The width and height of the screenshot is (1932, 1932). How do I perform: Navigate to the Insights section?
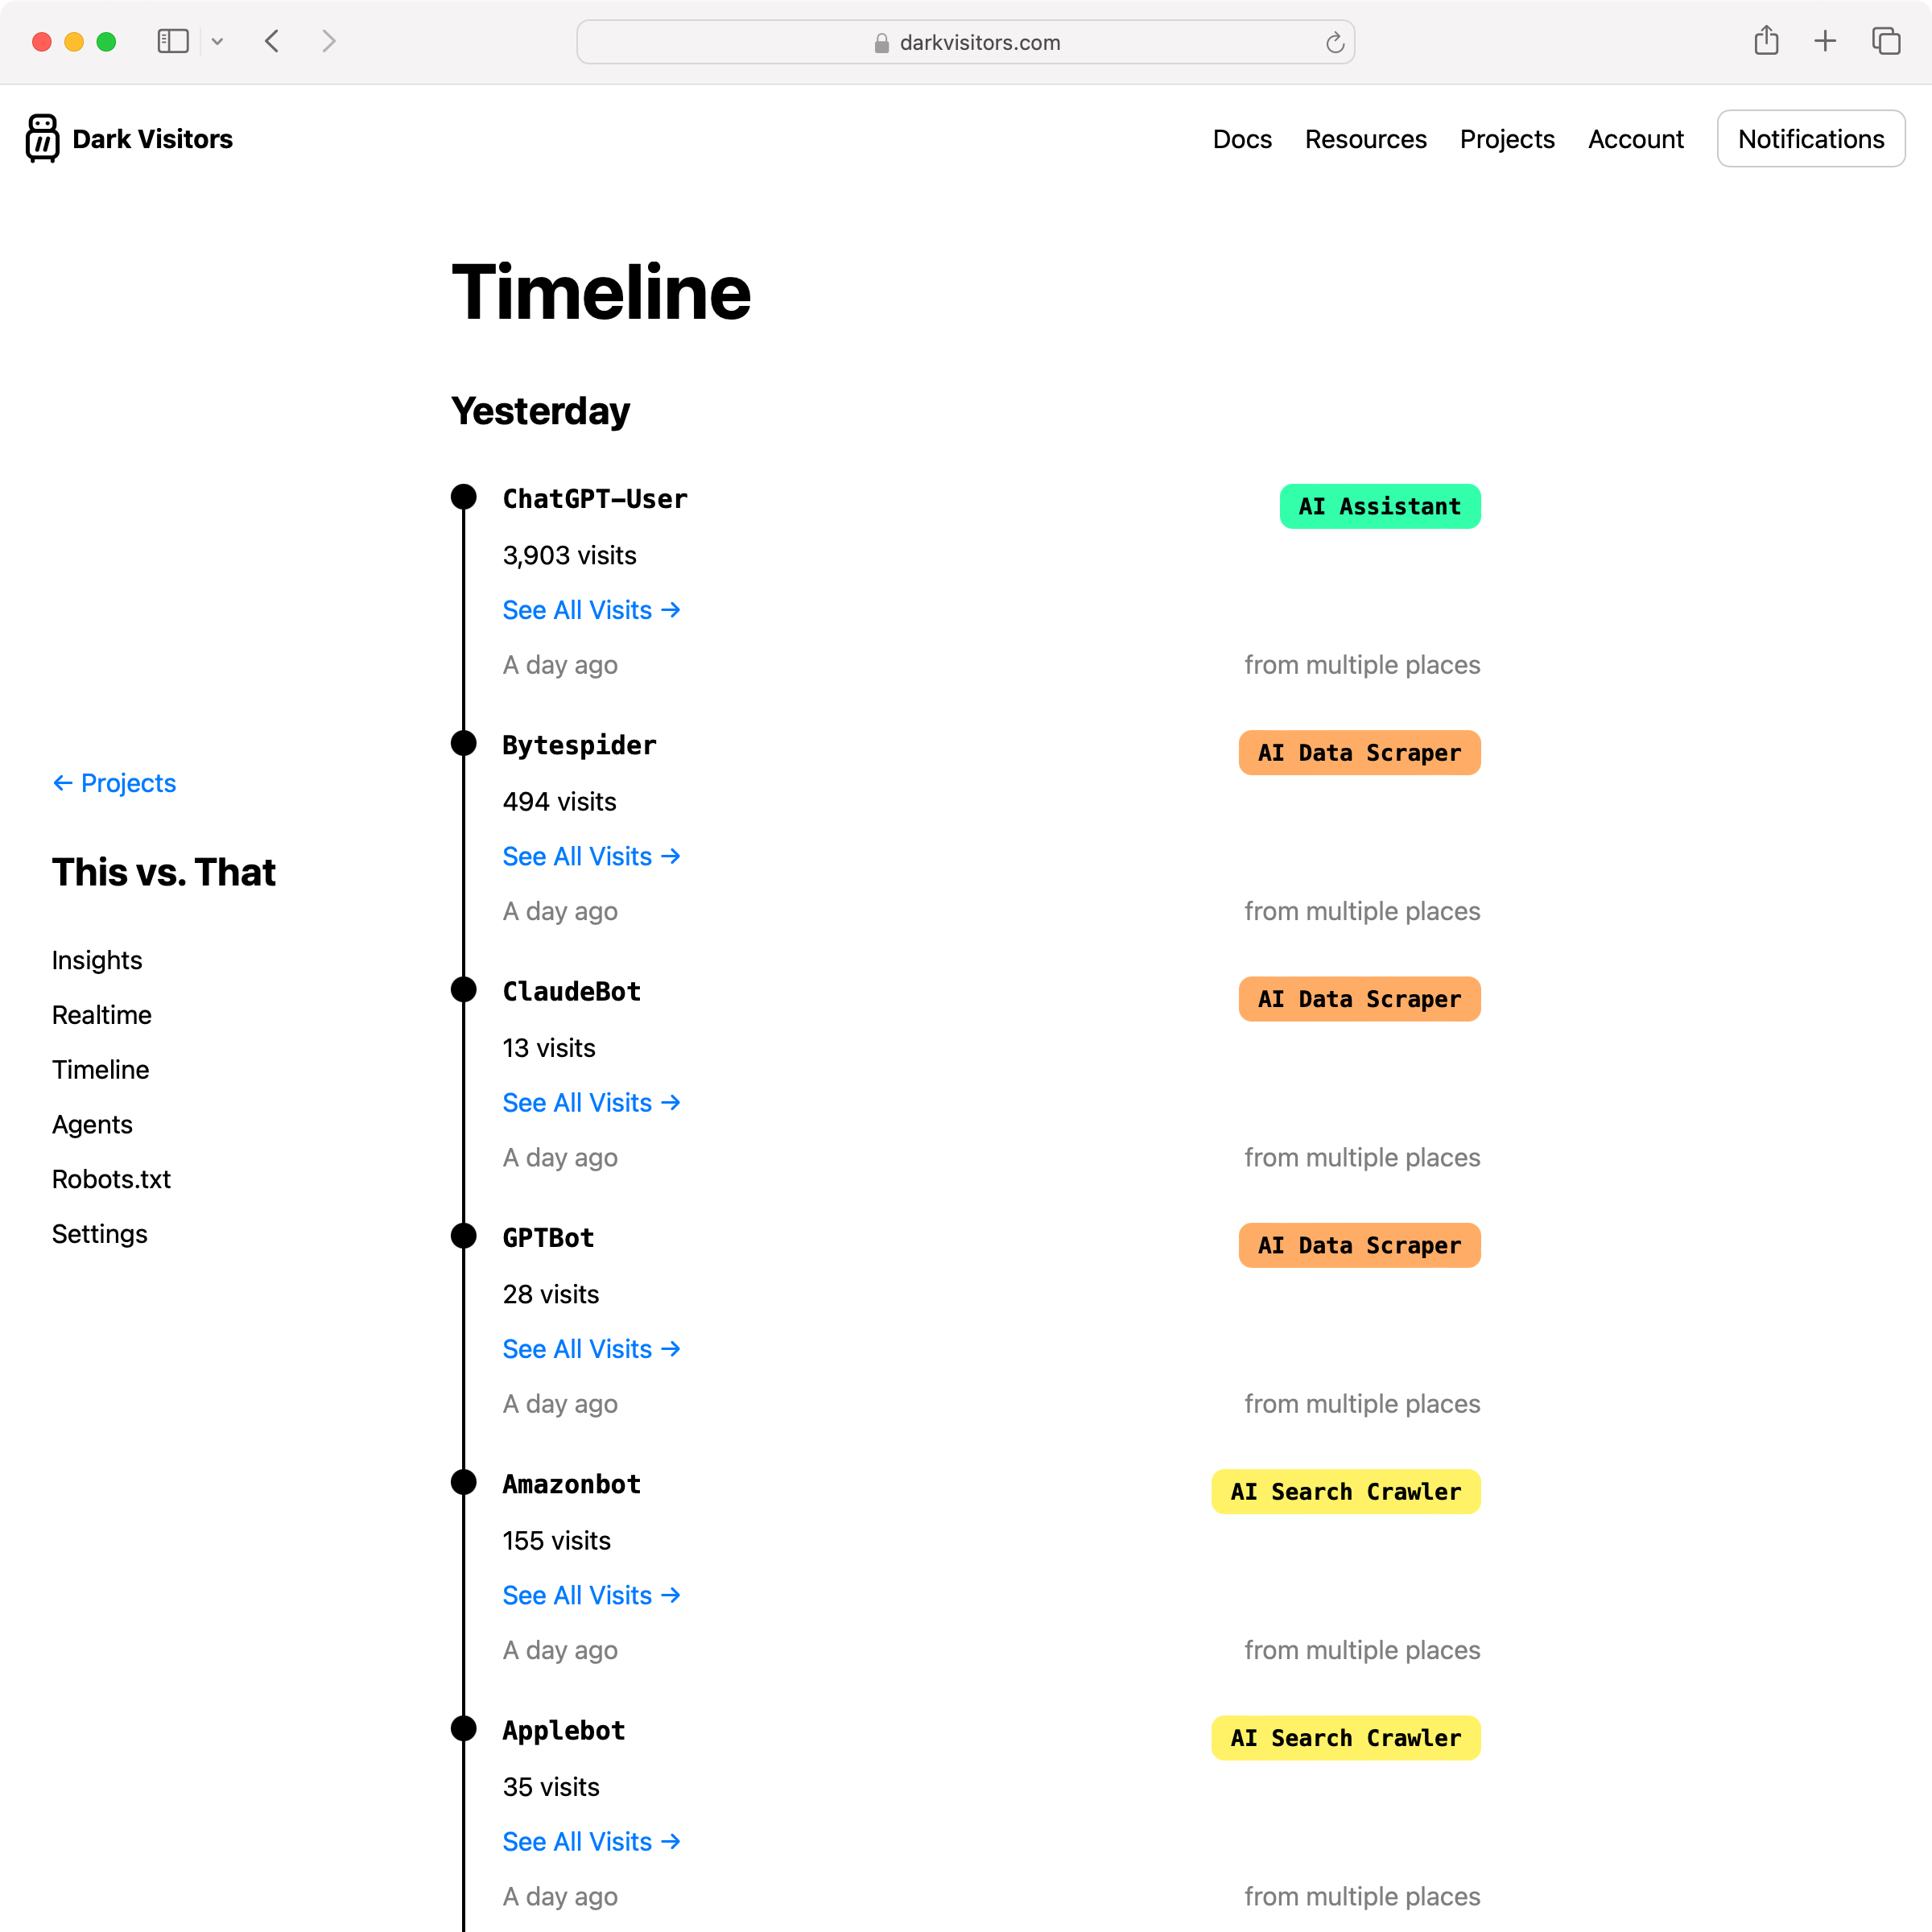coord(96,959)
